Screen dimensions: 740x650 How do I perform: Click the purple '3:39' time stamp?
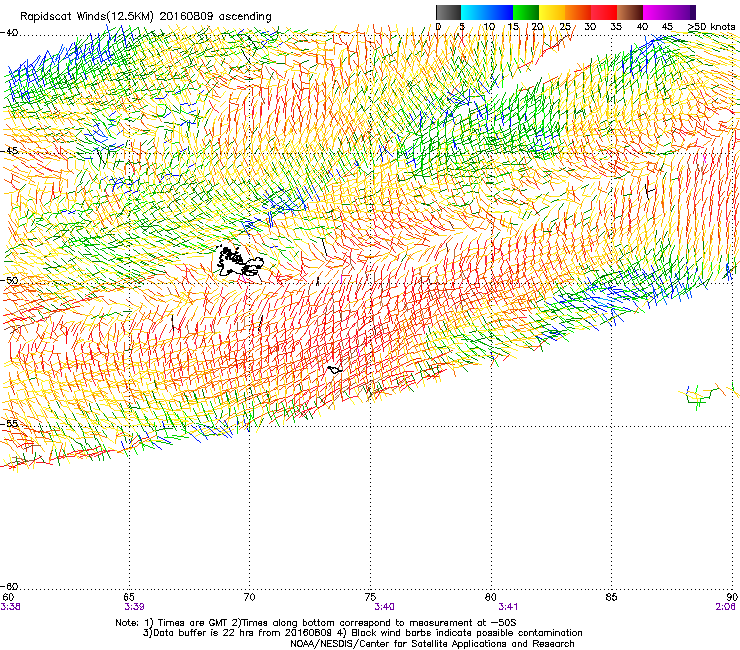[x=134, y=607]
